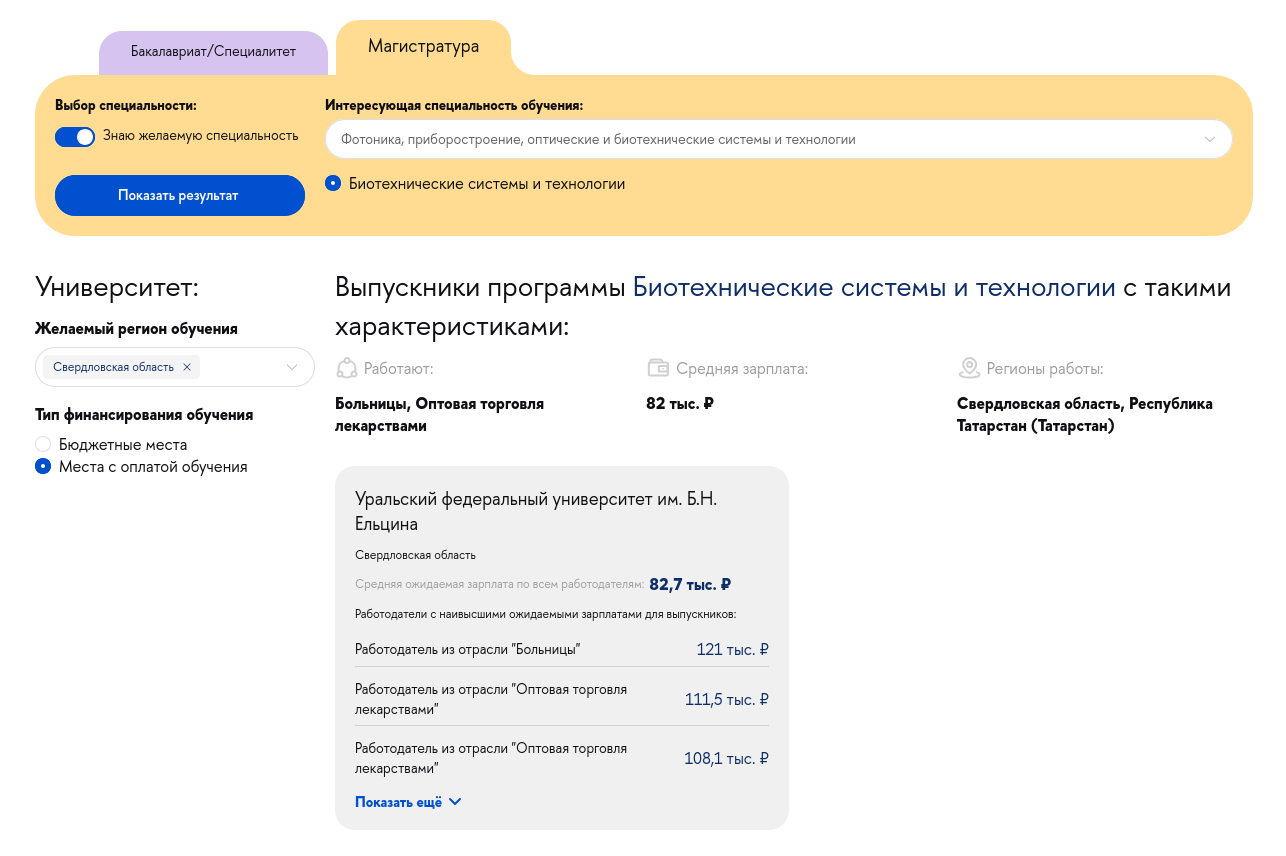Screen dimensions: 1286x856
Task: Click the ruble icon beside "121 тыс."
Action: 765,649
